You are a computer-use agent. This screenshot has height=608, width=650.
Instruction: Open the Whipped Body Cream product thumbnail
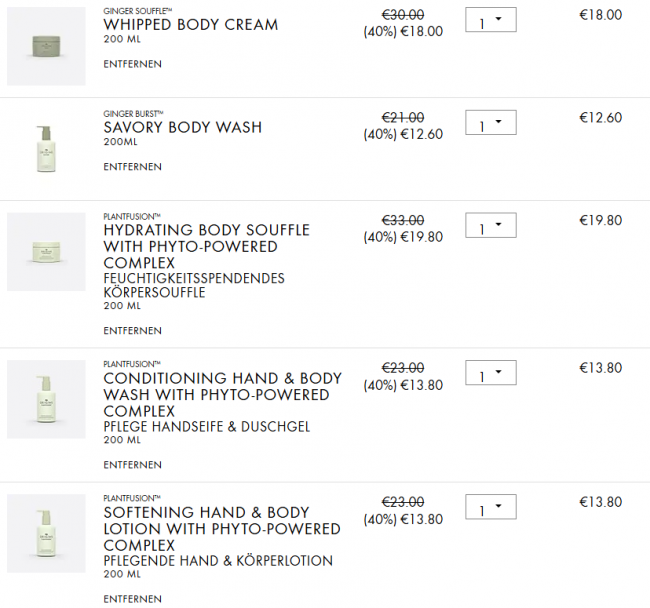(46, 46)
